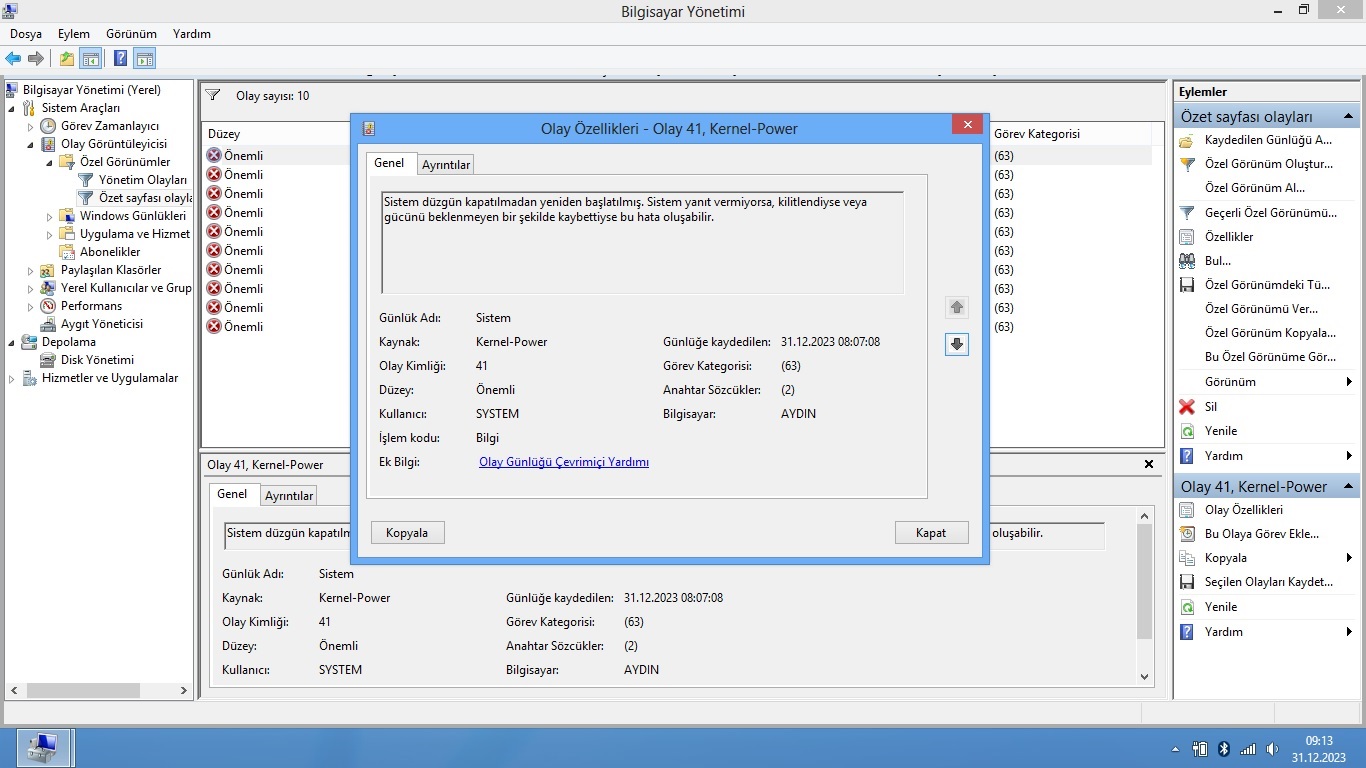Expand Paylaşılan Klasörler tree node
This screenshot has width=1366, height=768.
31,270
